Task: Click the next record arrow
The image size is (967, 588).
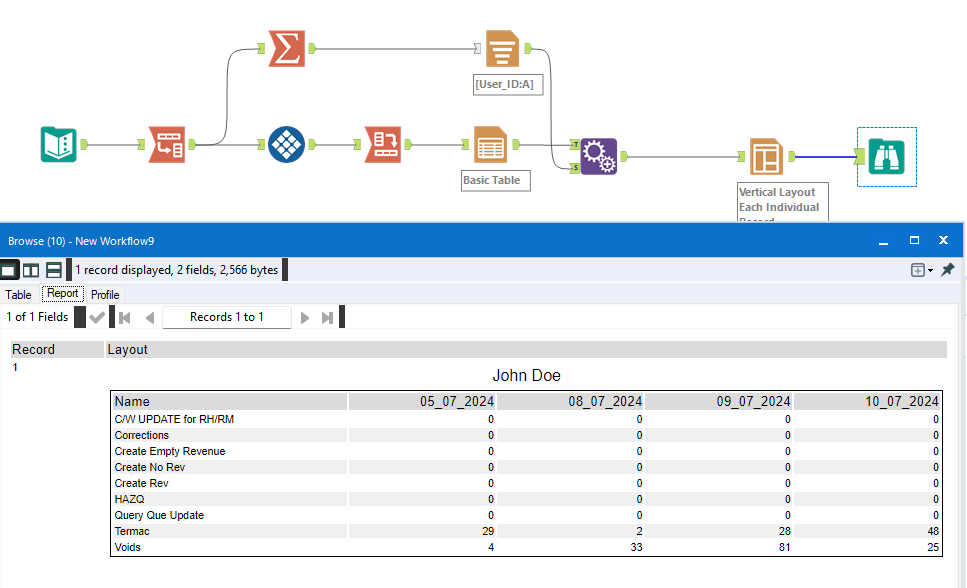Action: [x=305, y=316]
